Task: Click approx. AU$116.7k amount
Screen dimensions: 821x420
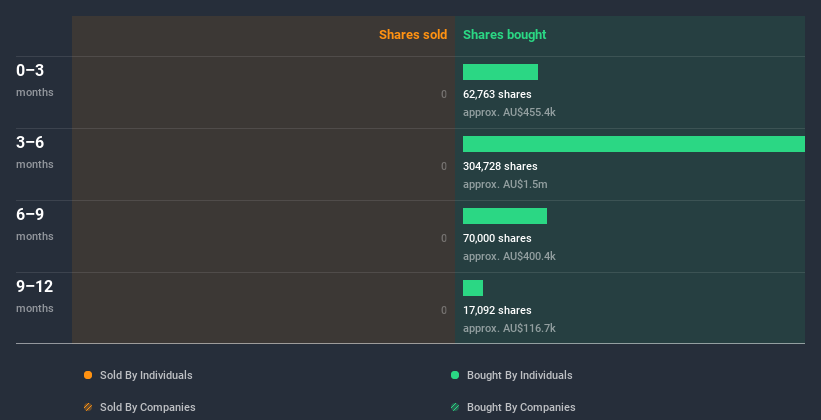Action: [509, 329]
